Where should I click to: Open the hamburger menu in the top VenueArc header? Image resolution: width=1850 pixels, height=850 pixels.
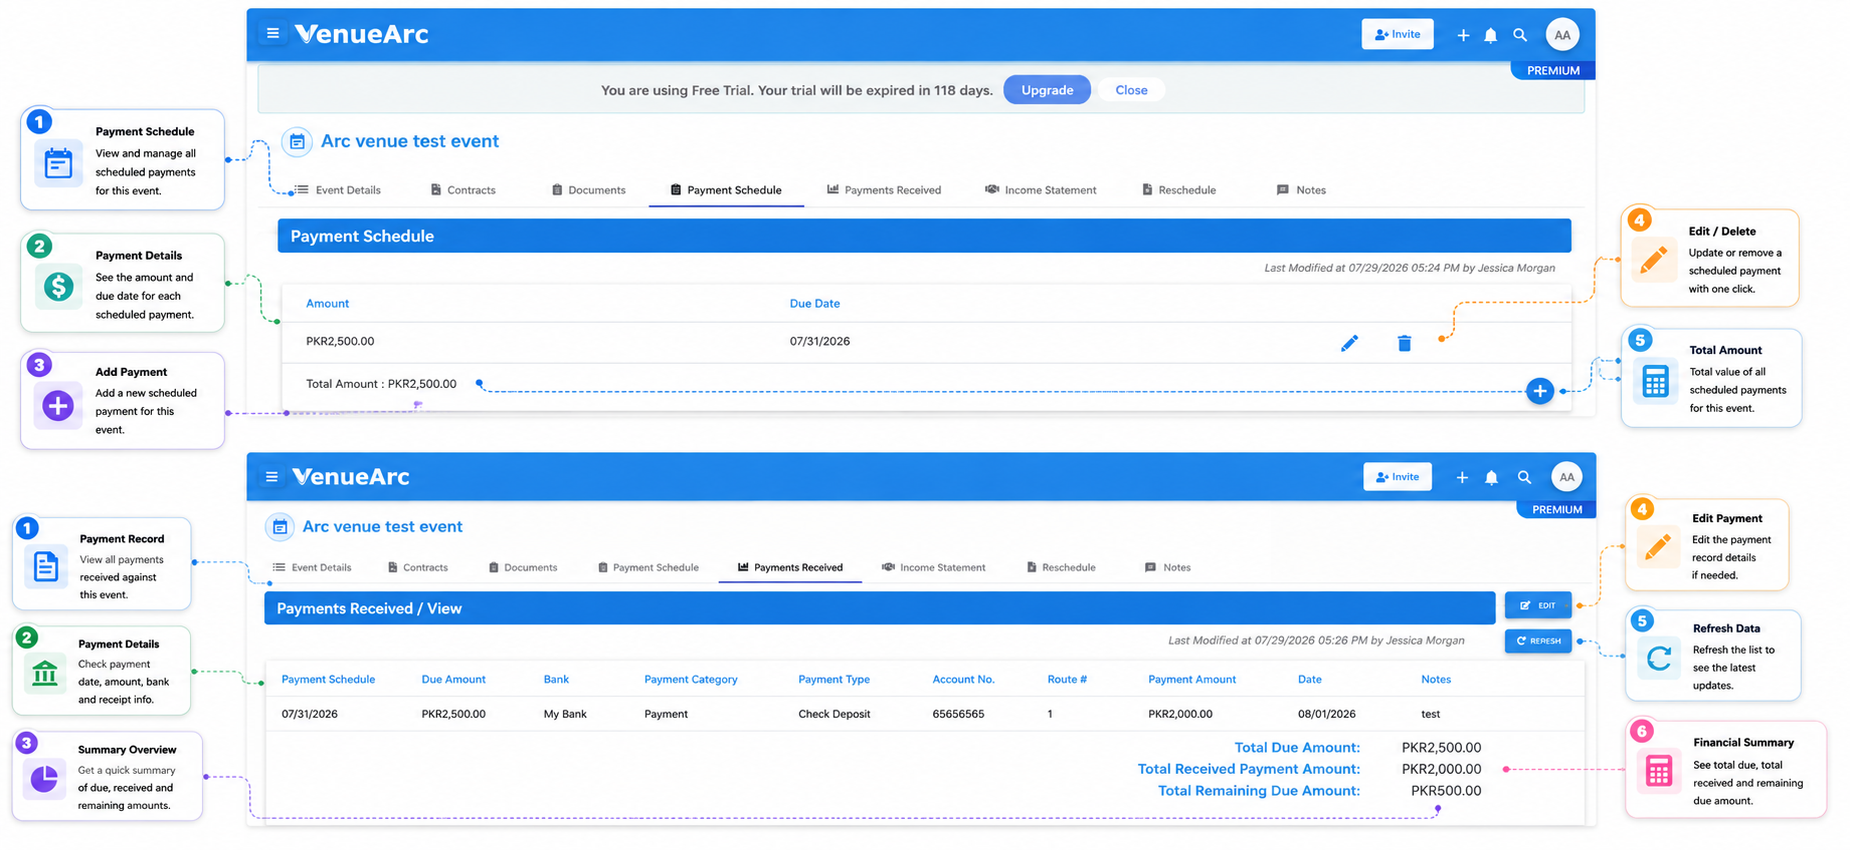(272, 33)
